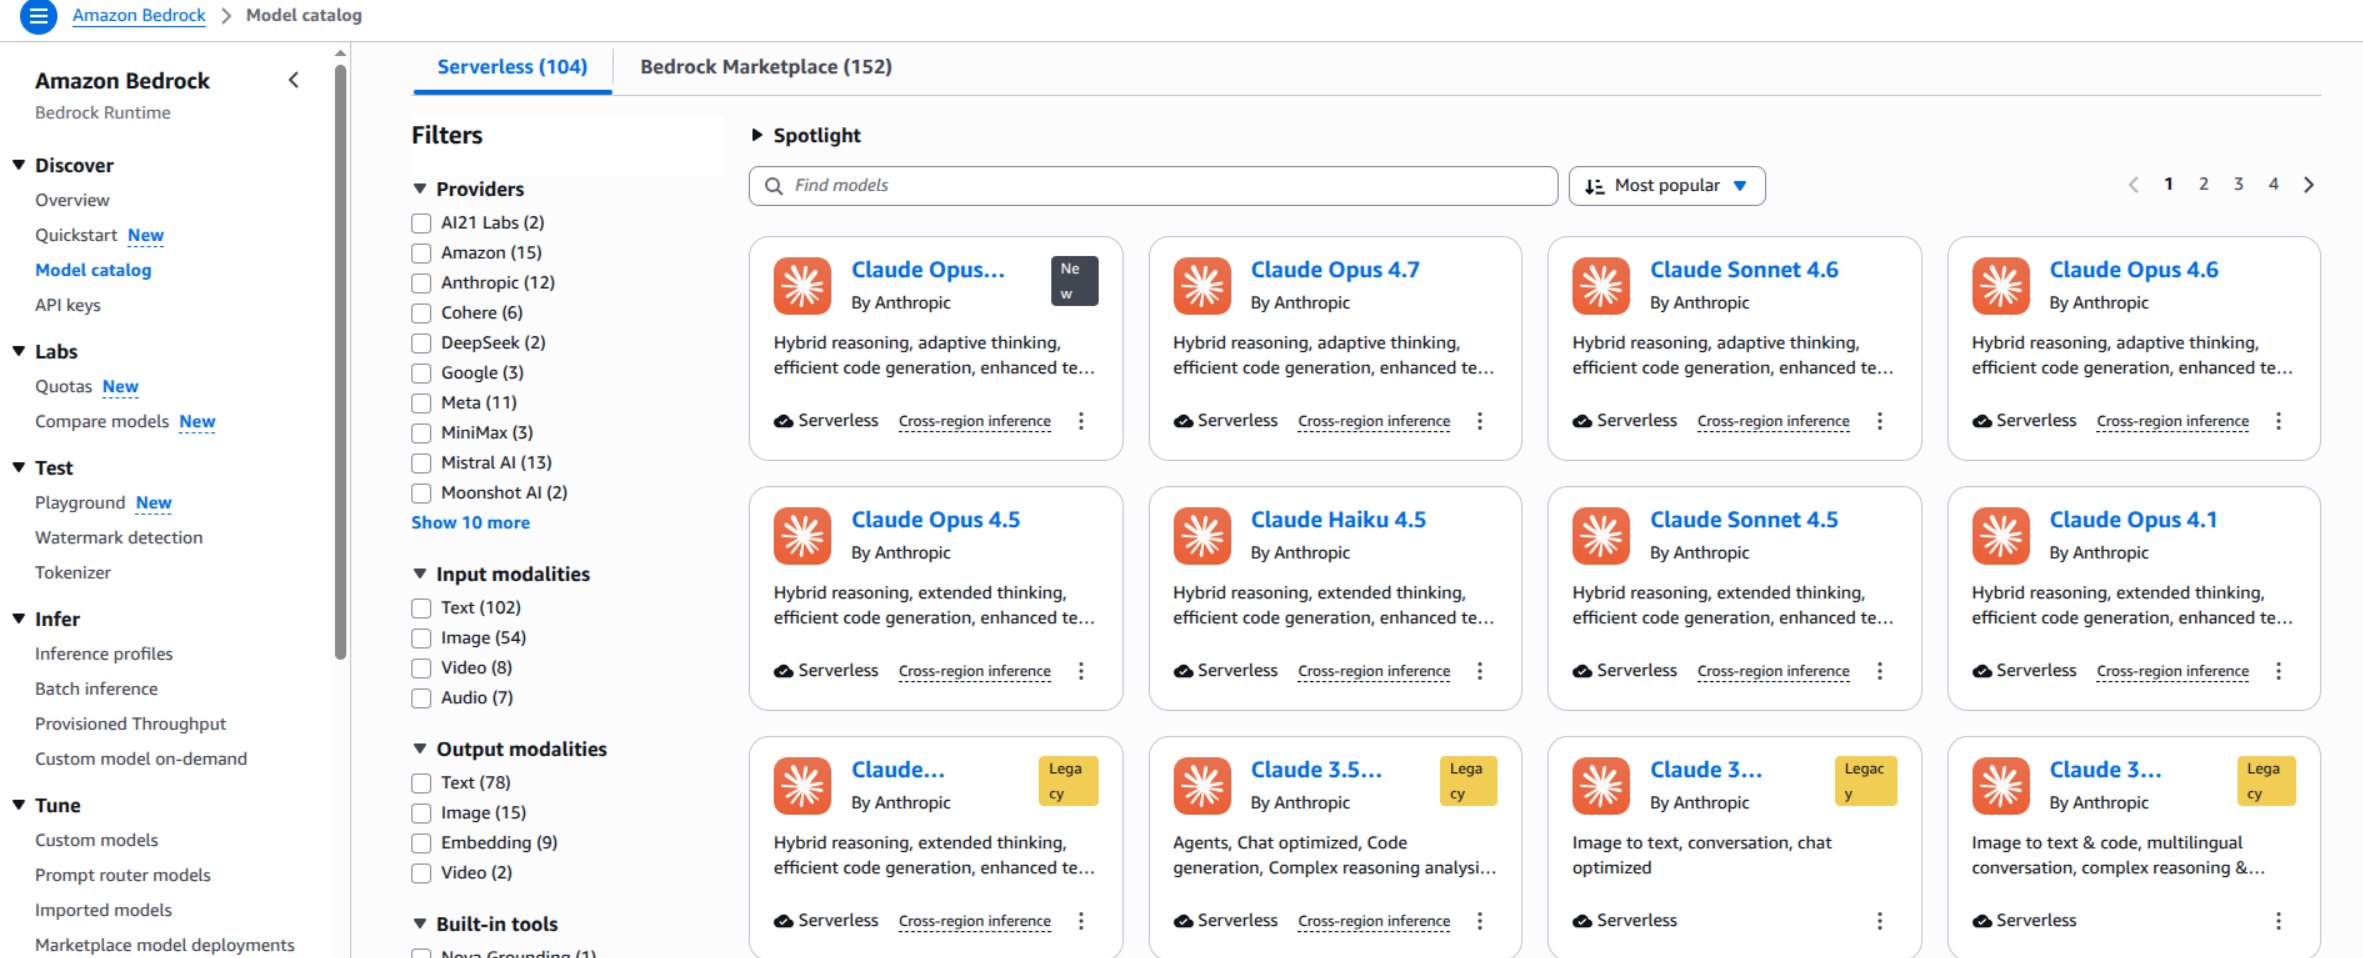This screenshot has height=958, width=2363.
Task: Select the Google provider checkbox
Action: (x=421, y=373)
